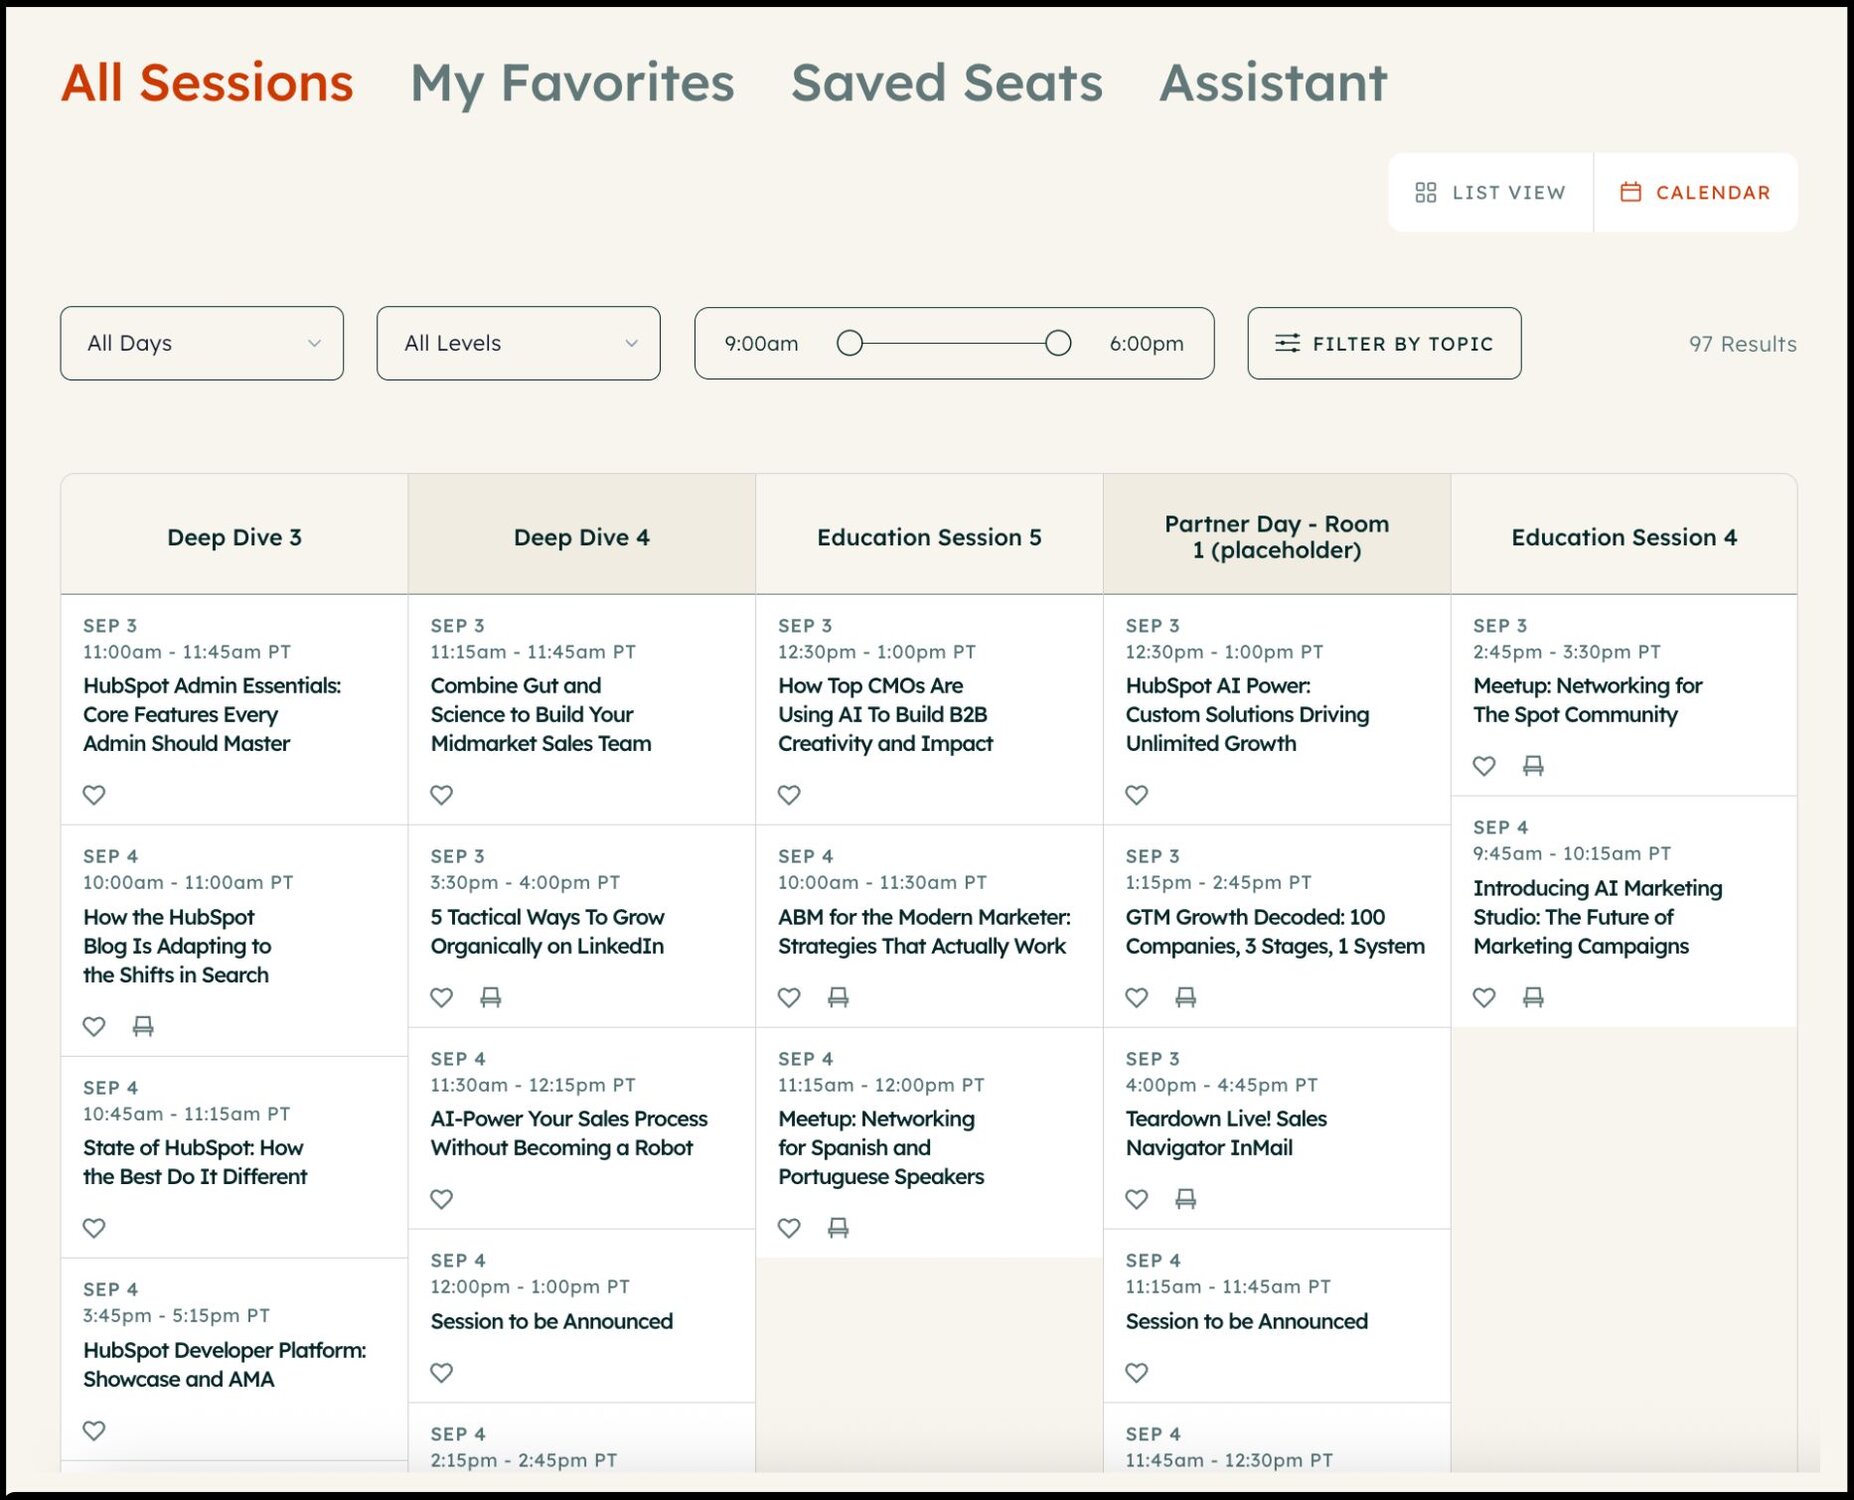Favorite Spanish and Portuguese Speakers meetup
The width and height of the screenshot is (1854, 1500).
click(x=789, y=1228)
